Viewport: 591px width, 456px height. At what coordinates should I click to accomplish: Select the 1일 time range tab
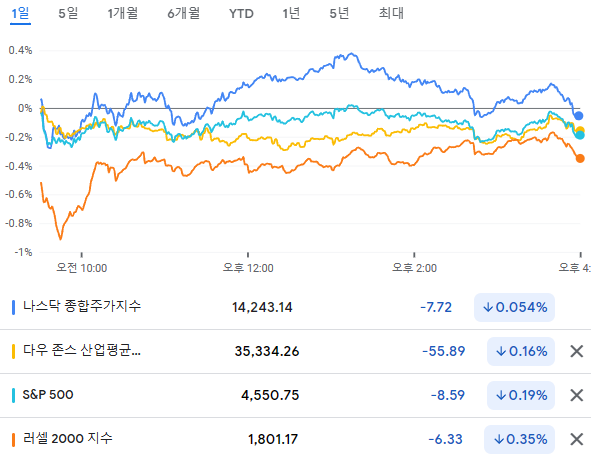pos(20,14)
